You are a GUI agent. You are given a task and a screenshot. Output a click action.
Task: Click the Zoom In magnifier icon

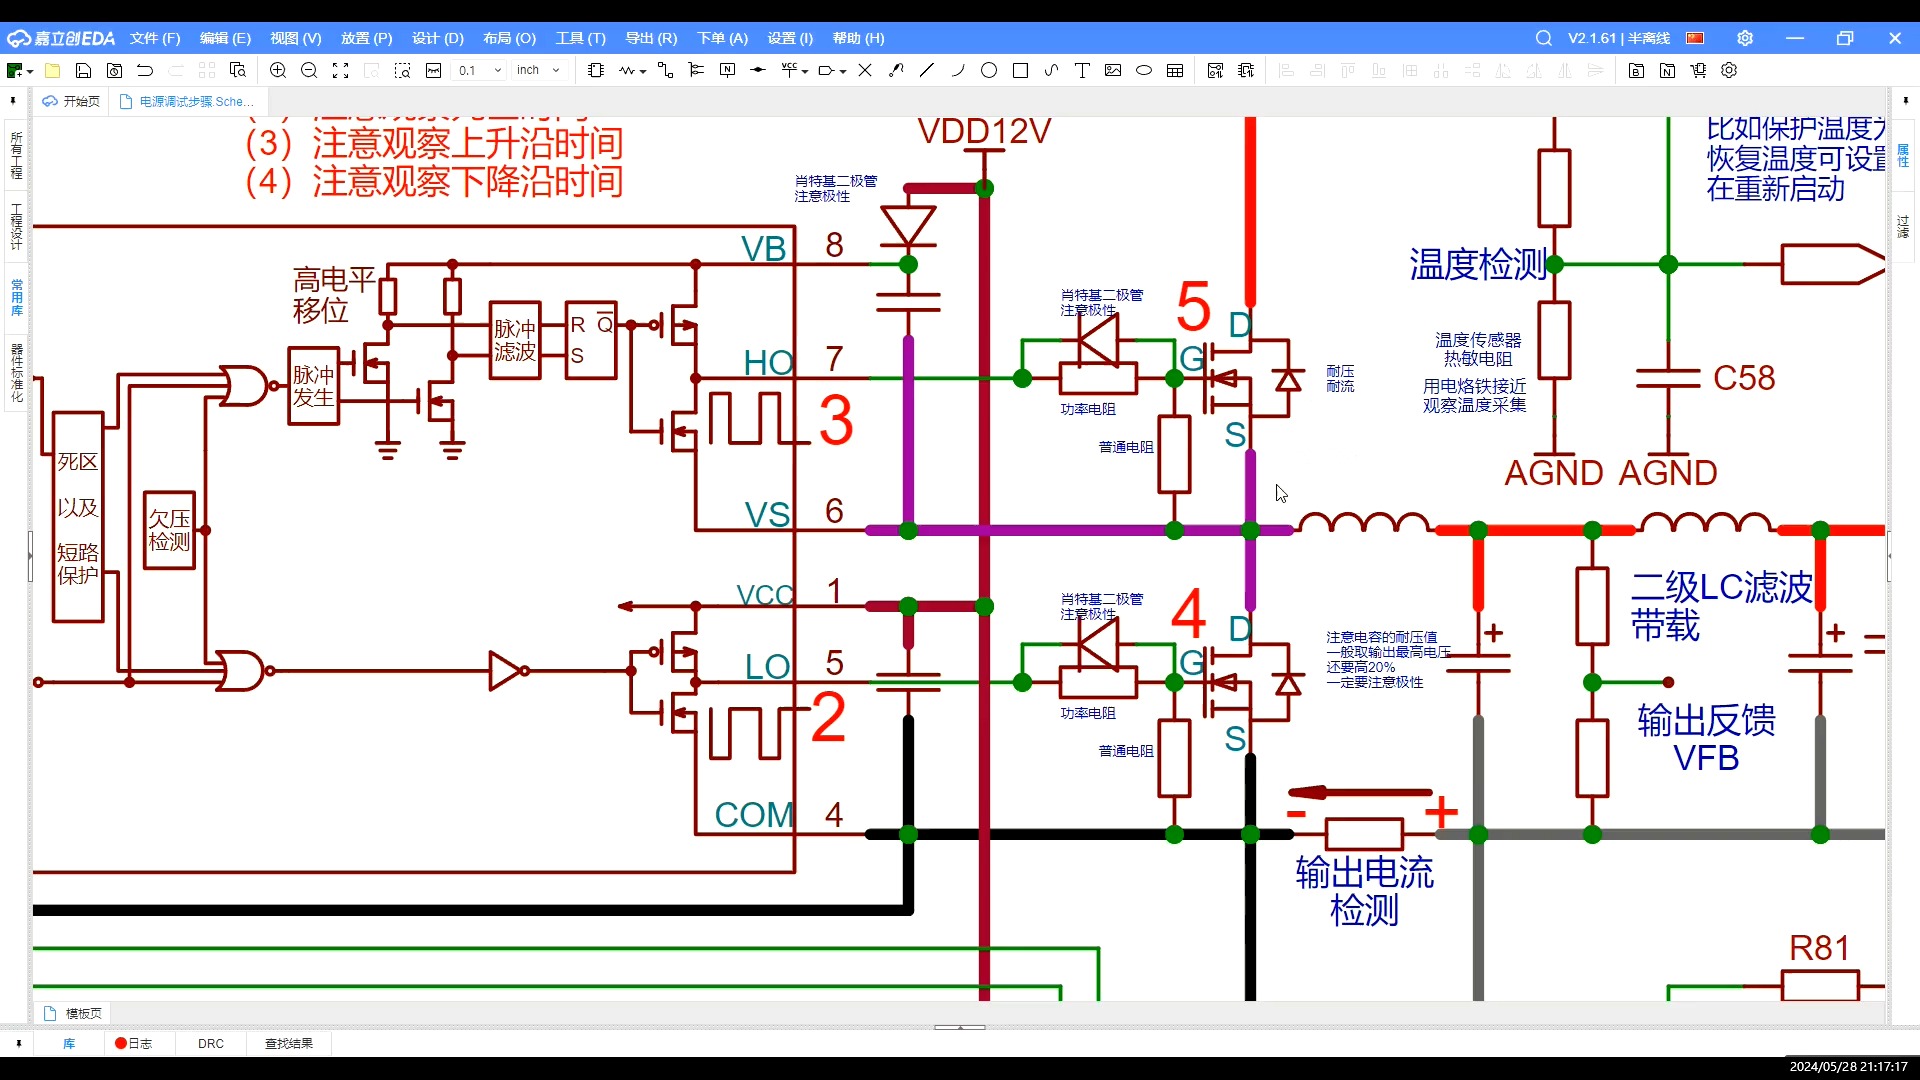click(278, 70)
